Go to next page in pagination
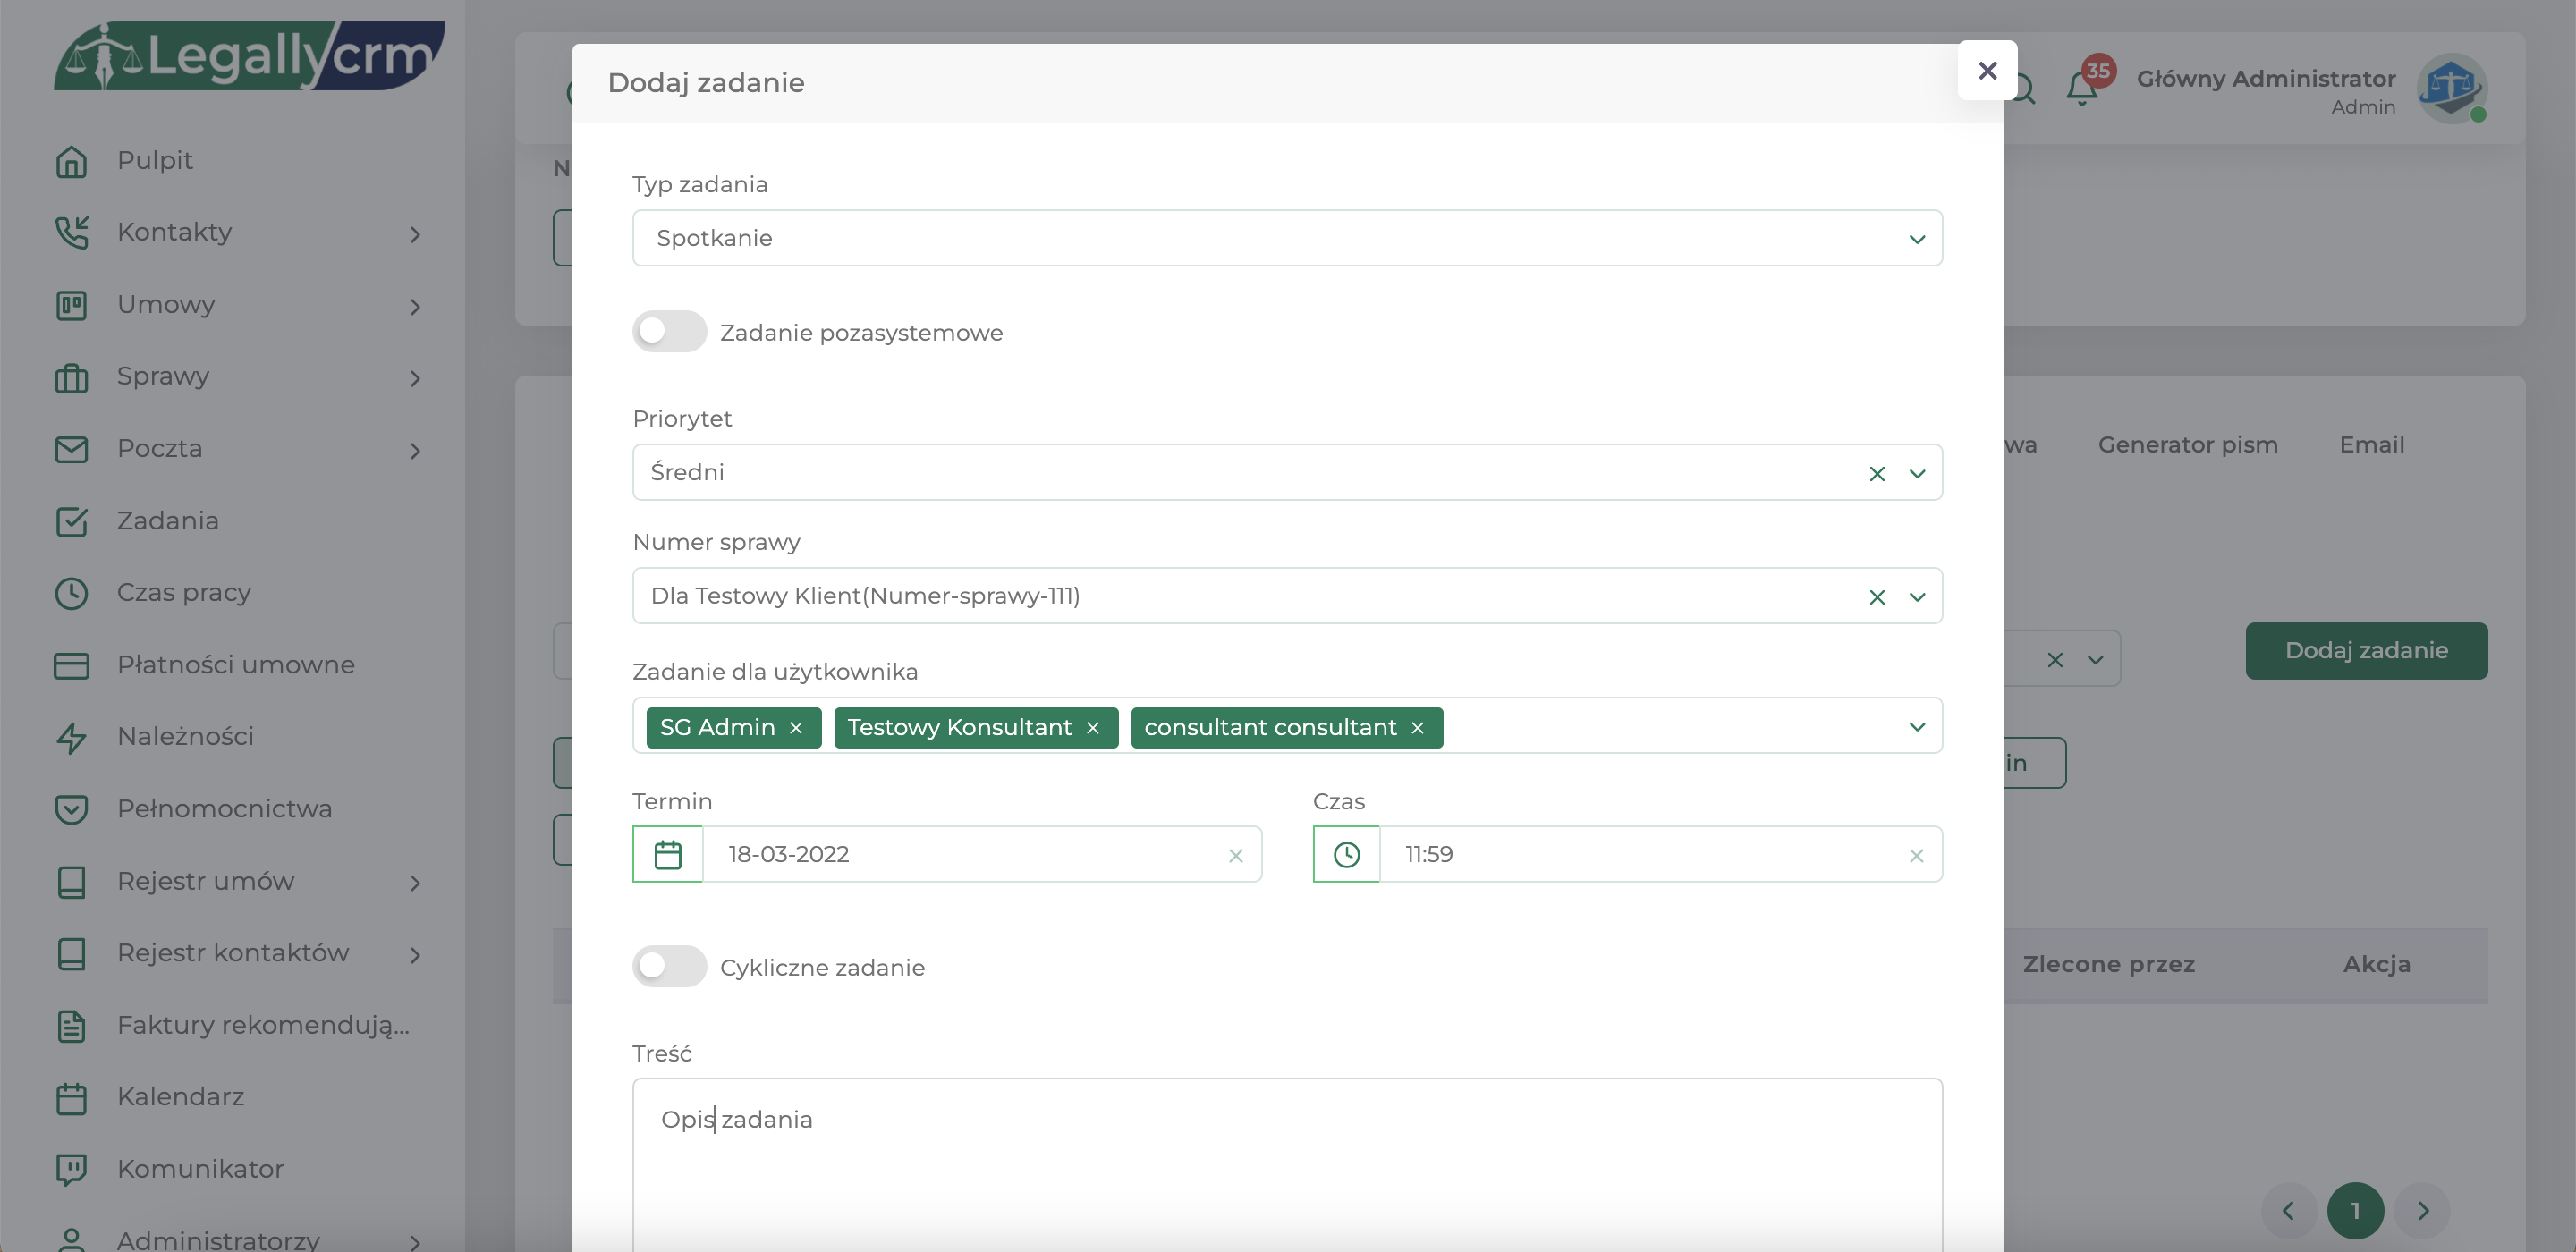 (2422, 1211)
